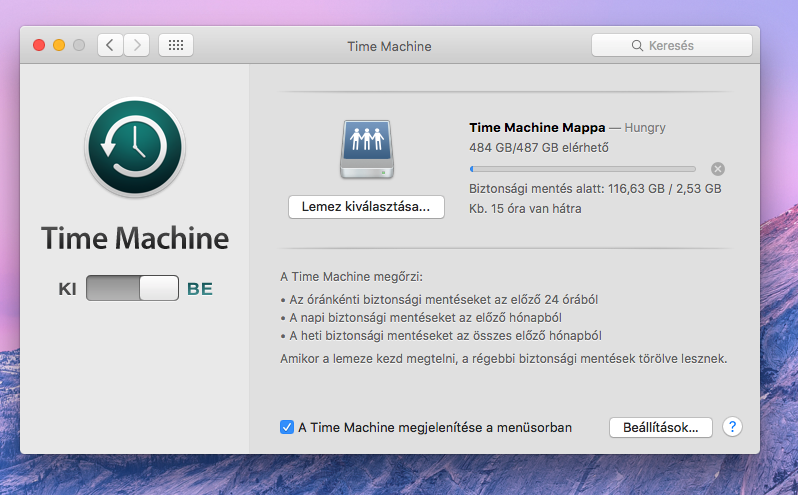This screenshot has height=495, width=798.
Task: Select the Time Machine Mappa disk name
Action: (x=536, y=127)
